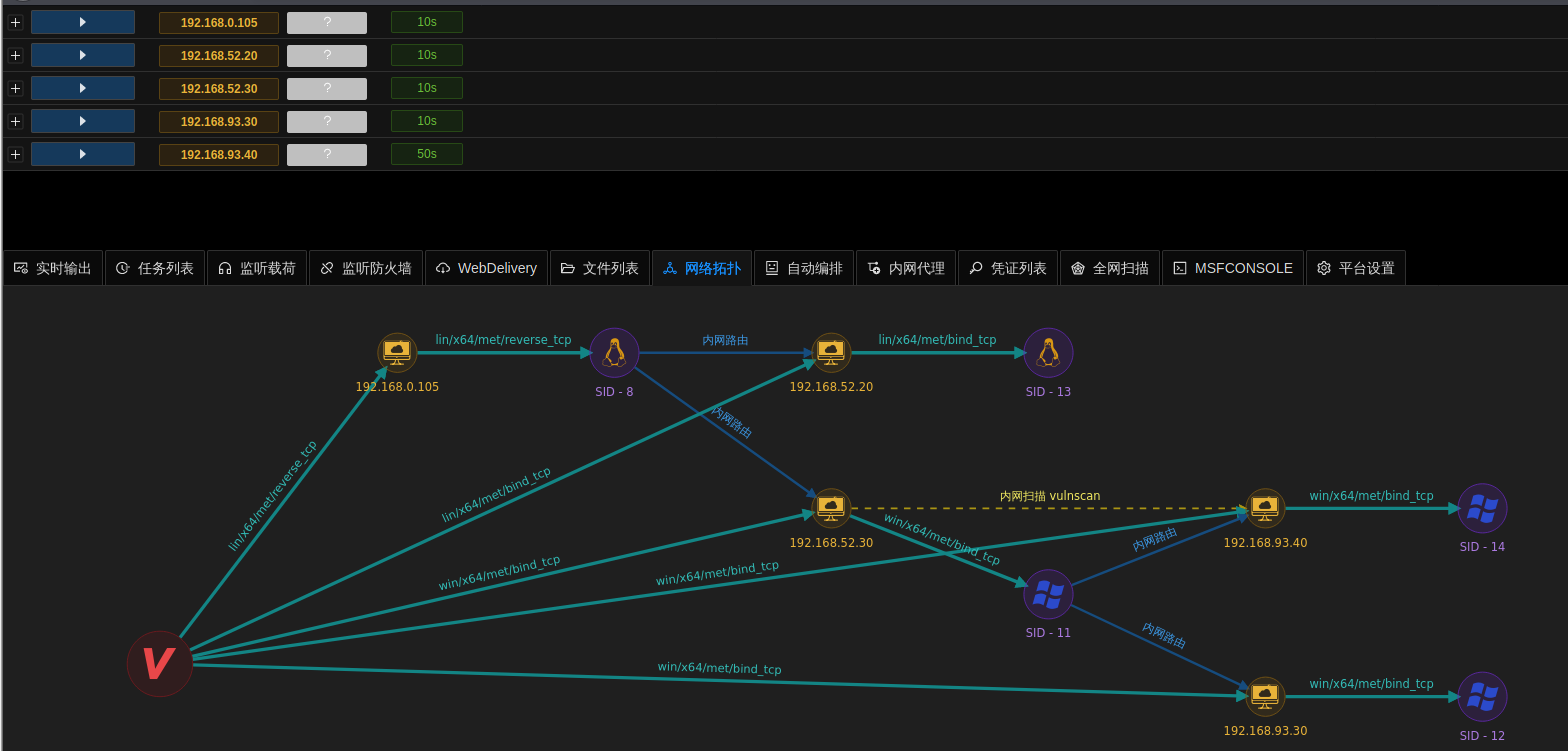The width and height of the screenshot is (1568, 751).
Task: Click the Windows session SID - 14 node
Action: pyautogui.click(x=1482, y=509)
